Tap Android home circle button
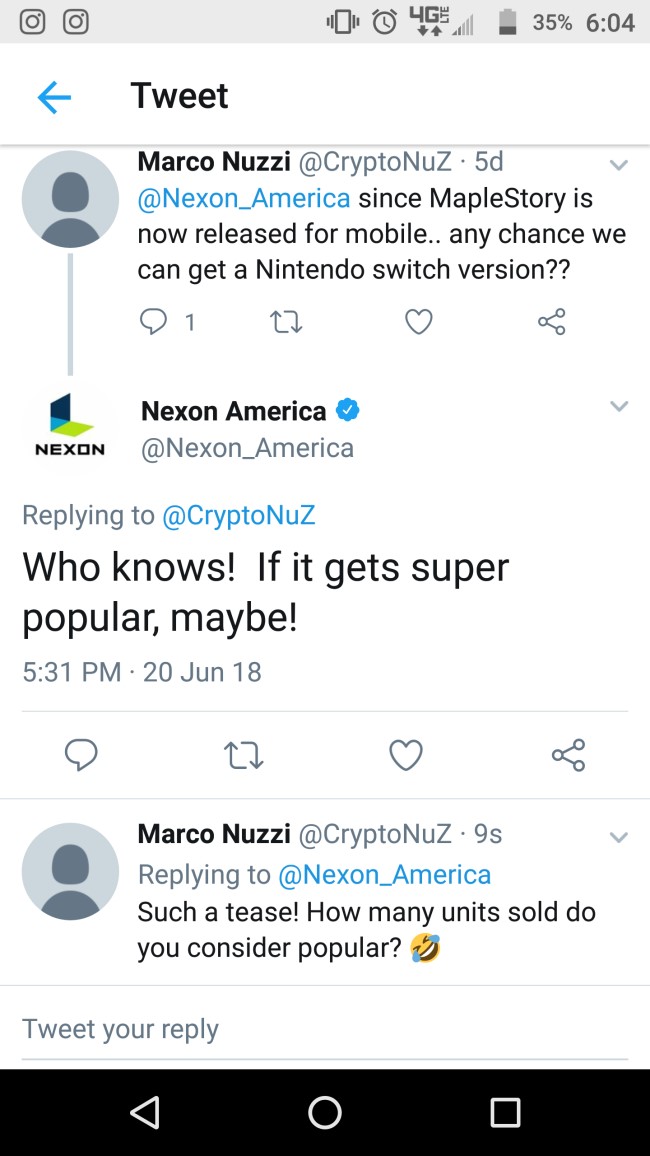This screenshot has height=1156, width=650. pyautogui.click(x=325, y=1112)
